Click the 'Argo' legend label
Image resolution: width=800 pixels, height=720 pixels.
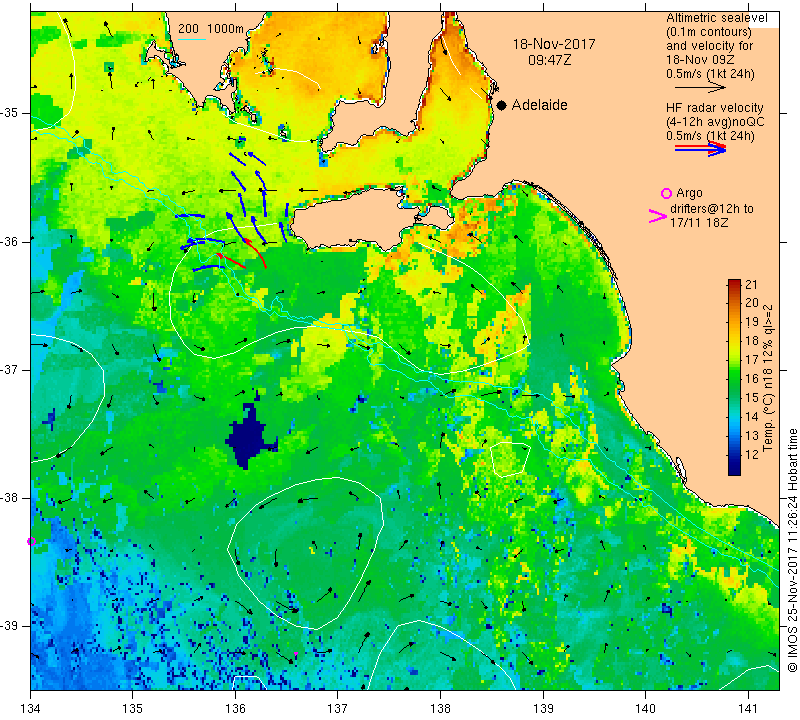pyautogui.click(x=689, y=193)
